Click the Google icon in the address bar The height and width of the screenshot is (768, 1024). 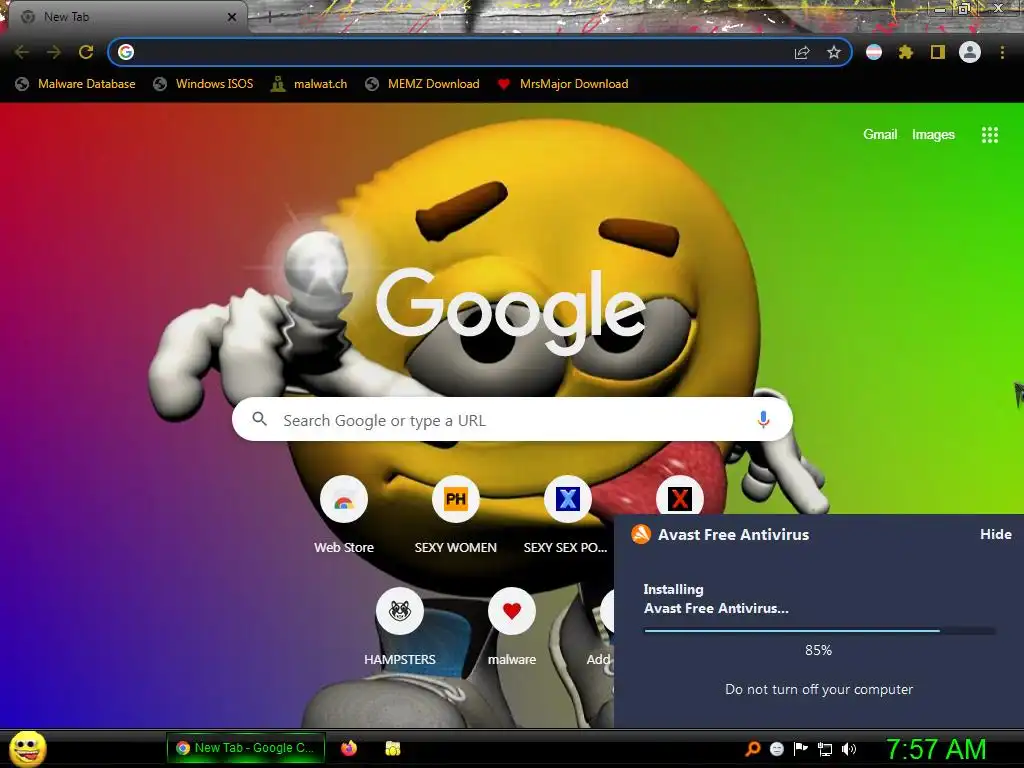point(126,52)
